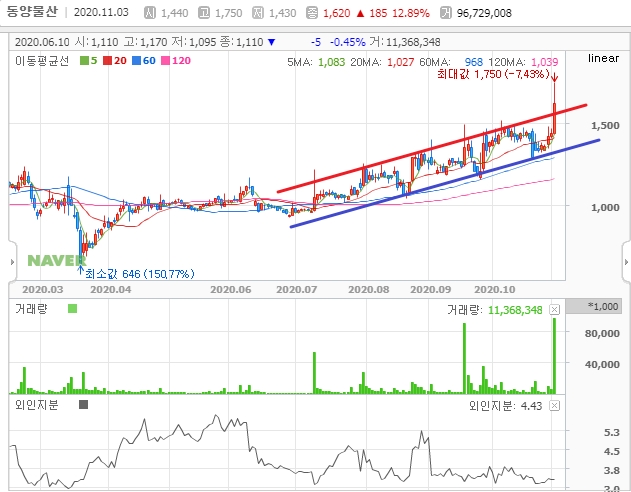Click the closing price 1,620
The width and height of the screenshot is (631, 492).
point(336,13)
